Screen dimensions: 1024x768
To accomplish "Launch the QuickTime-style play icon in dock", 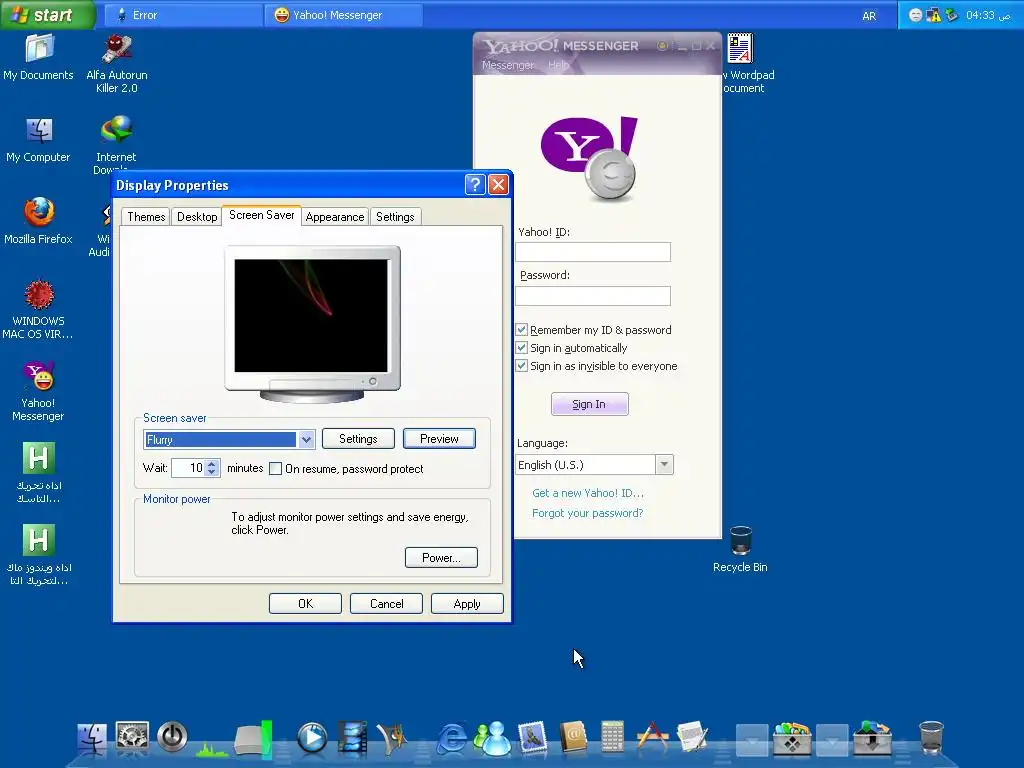I will click(x=312, y=738).
